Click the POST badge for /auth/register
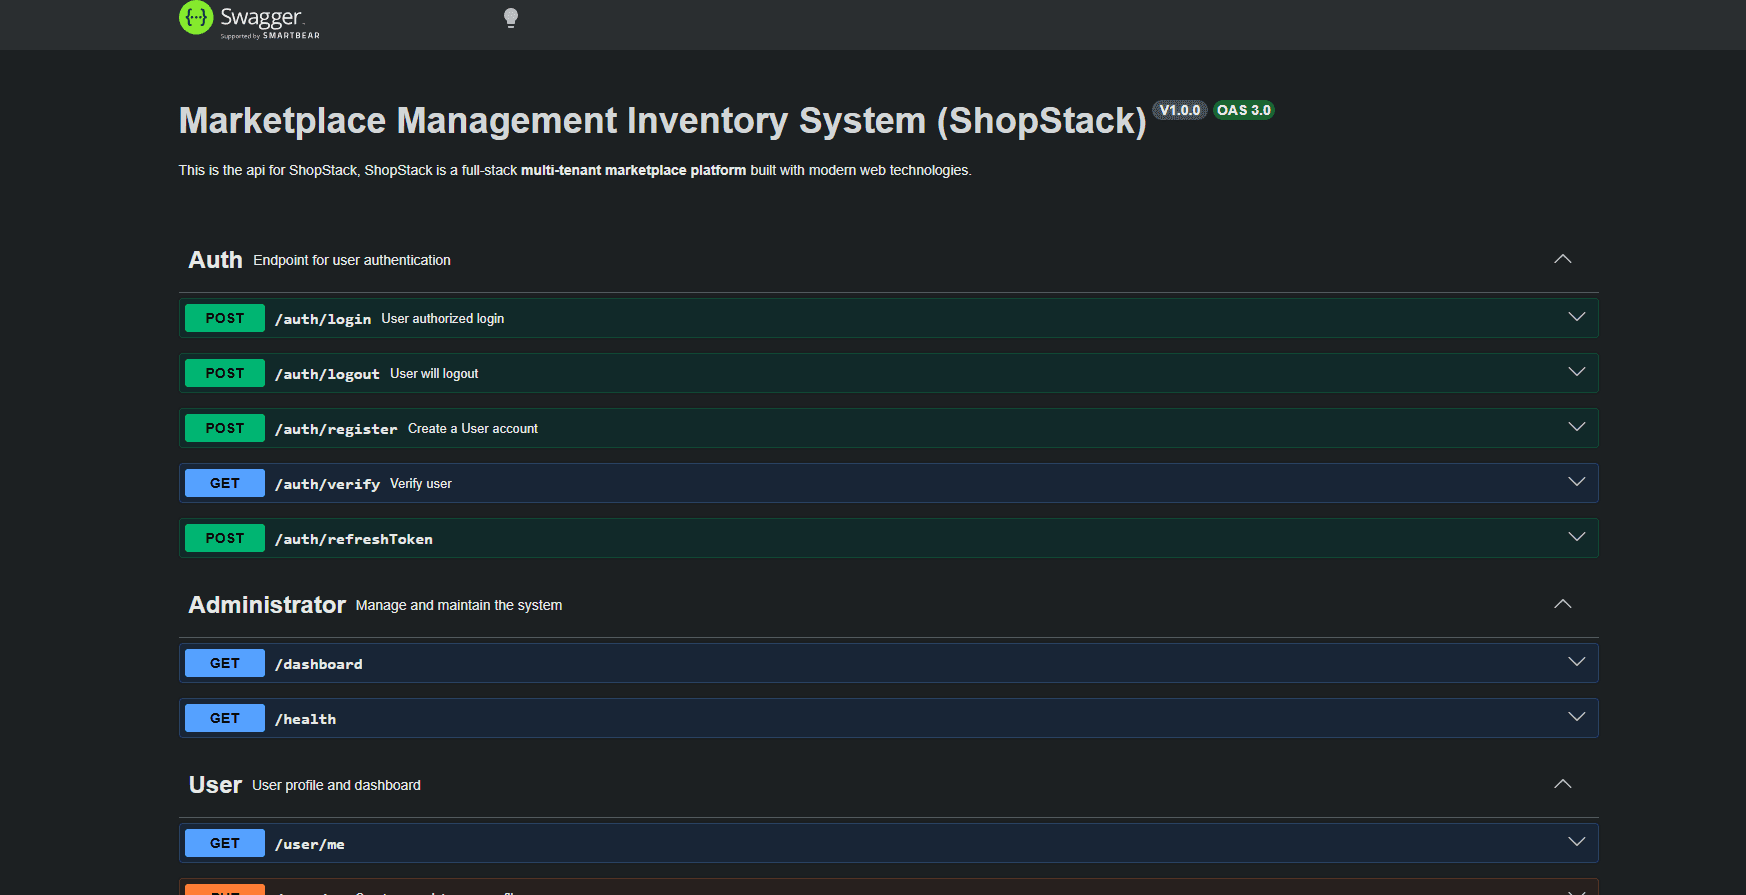The image size is (1746, 895). click(225, 428)
